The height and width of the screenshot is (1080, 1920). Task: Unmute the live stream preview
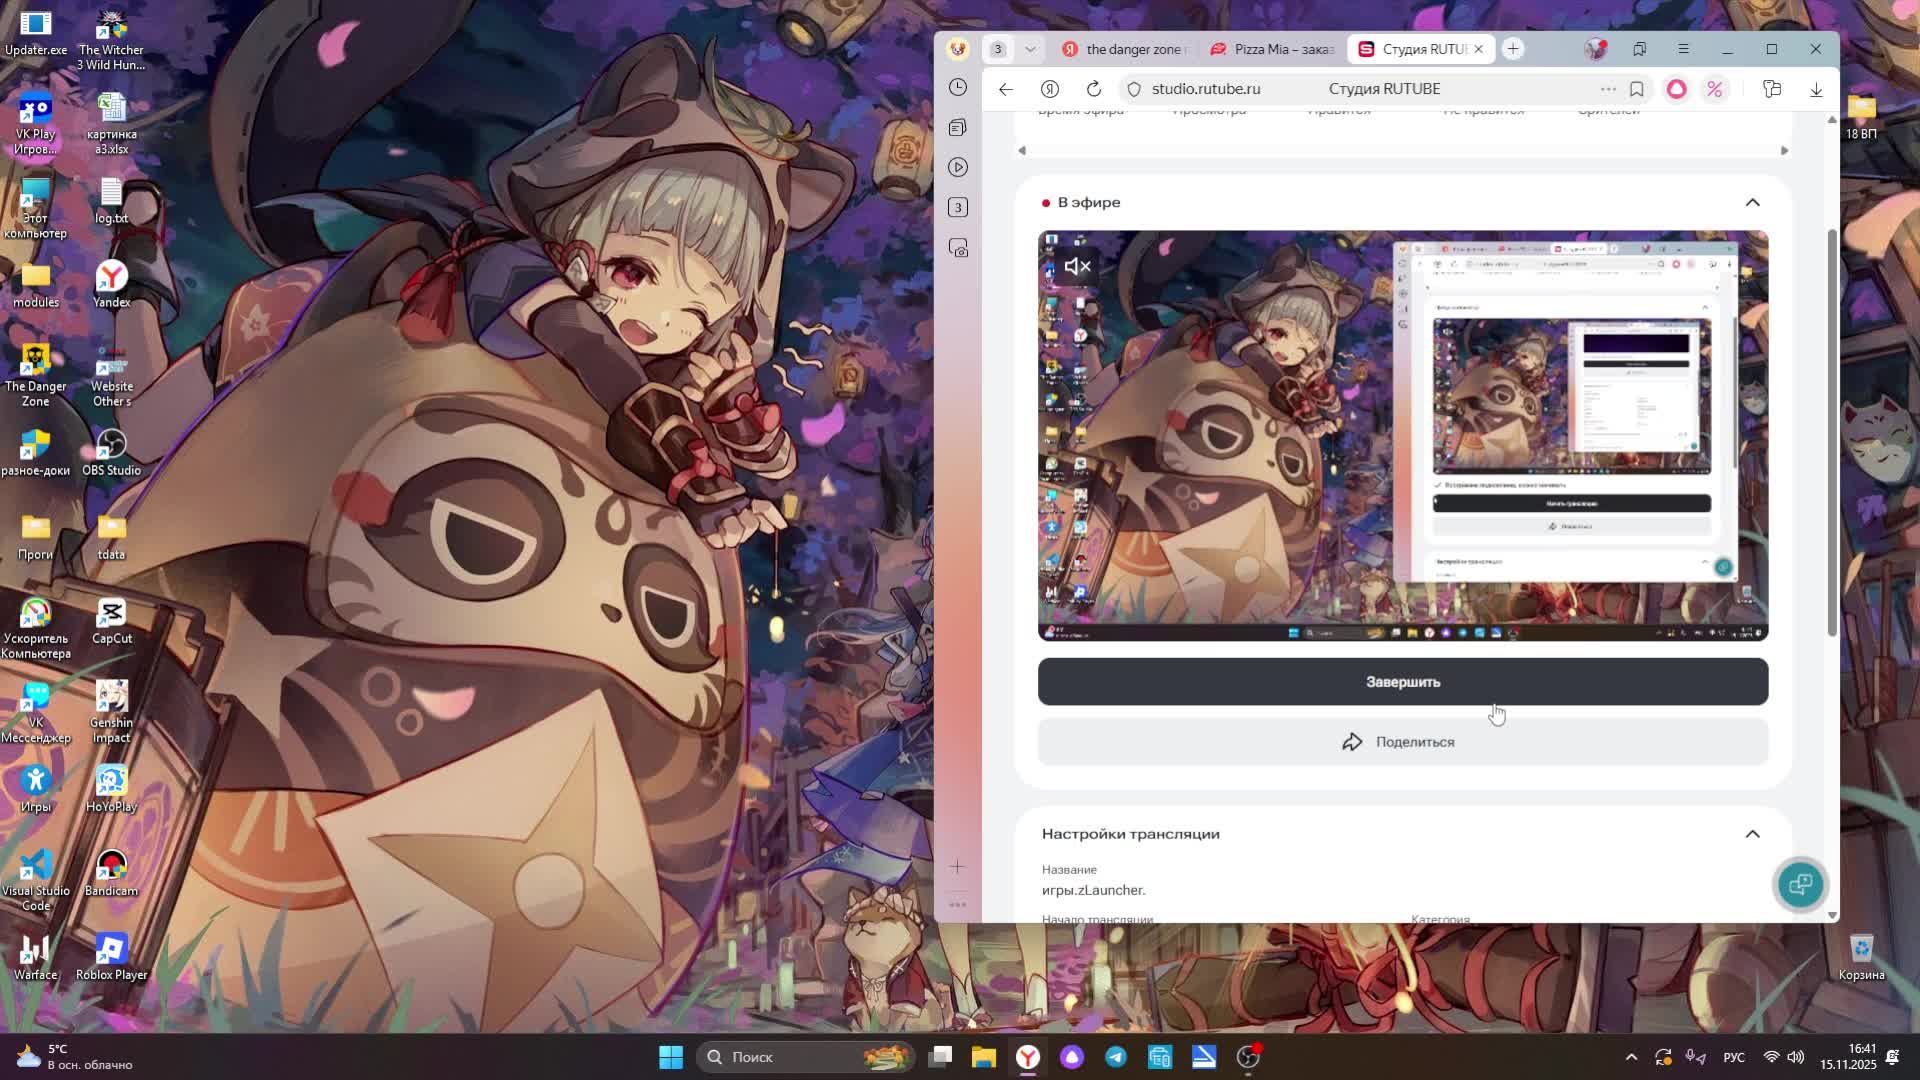pos(1077,266)
